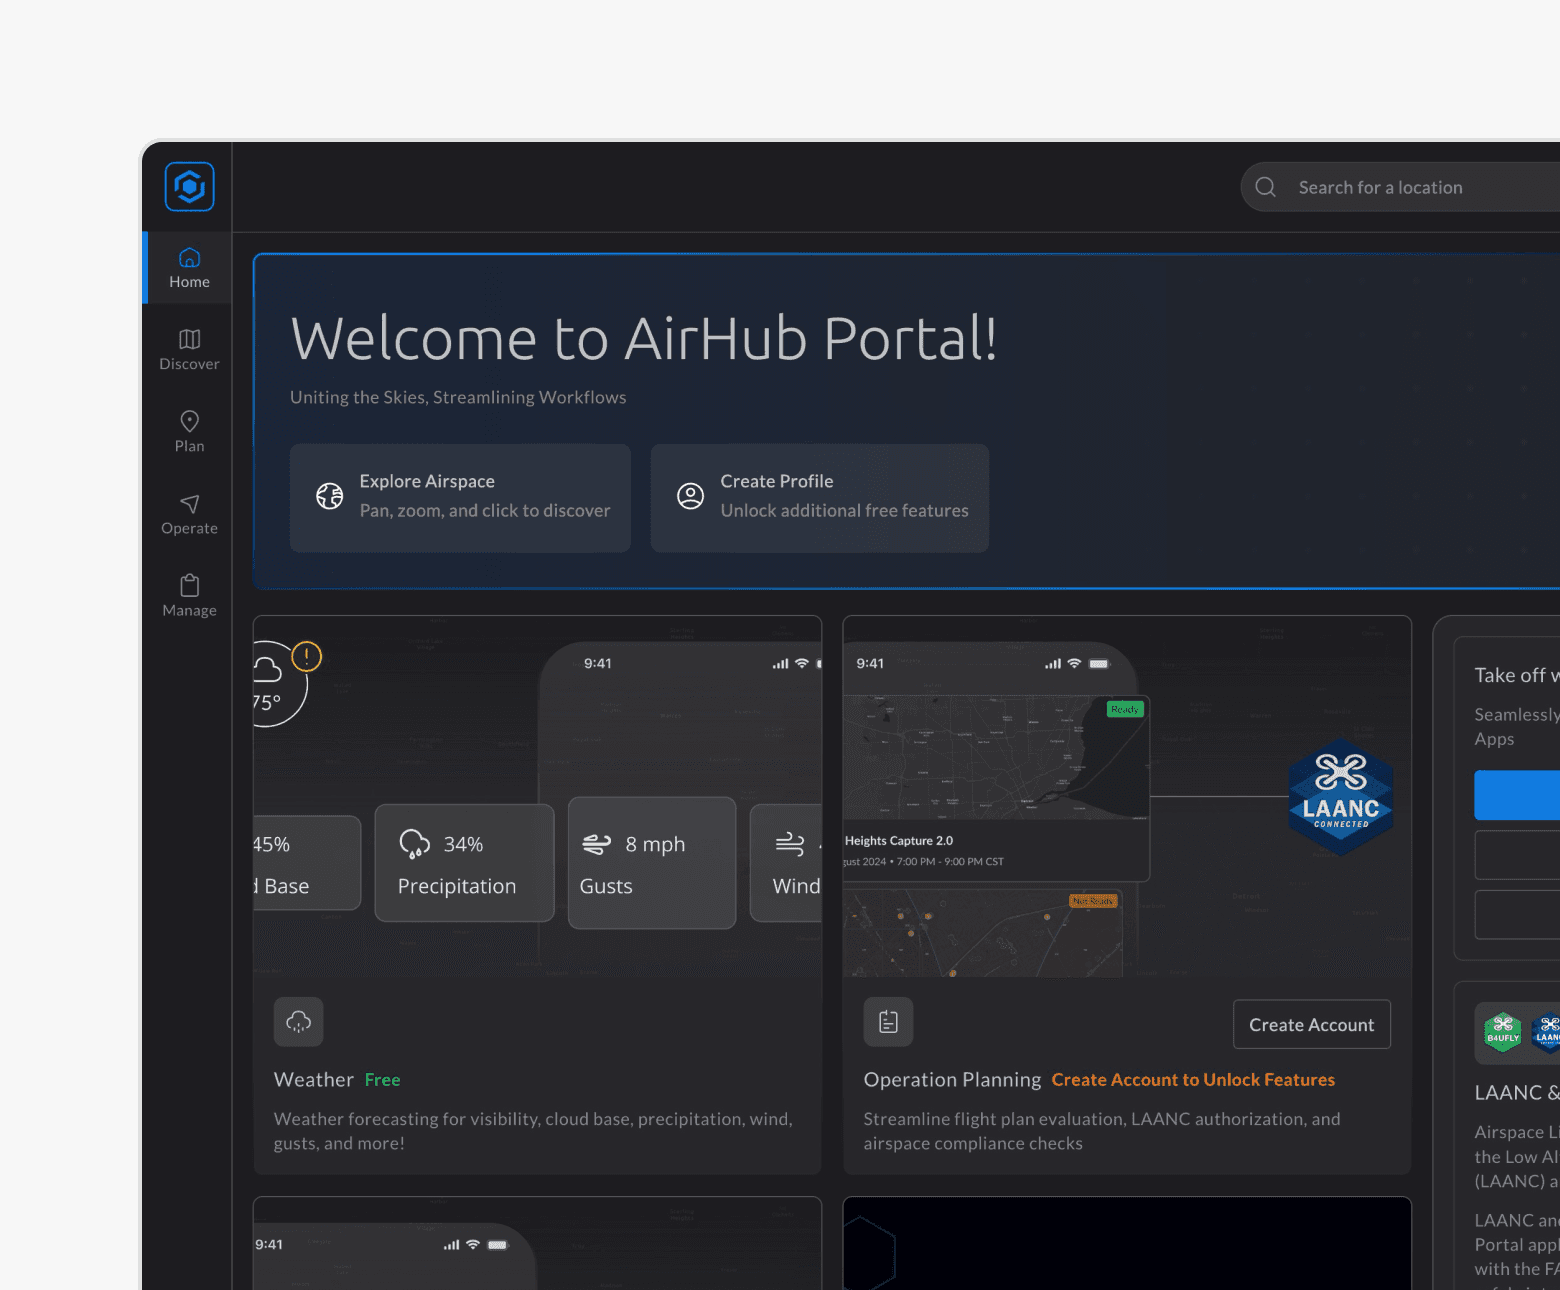Click the Operate paper plane icon
Screen dimensions: 1560x1290
[x=189, y=503]
